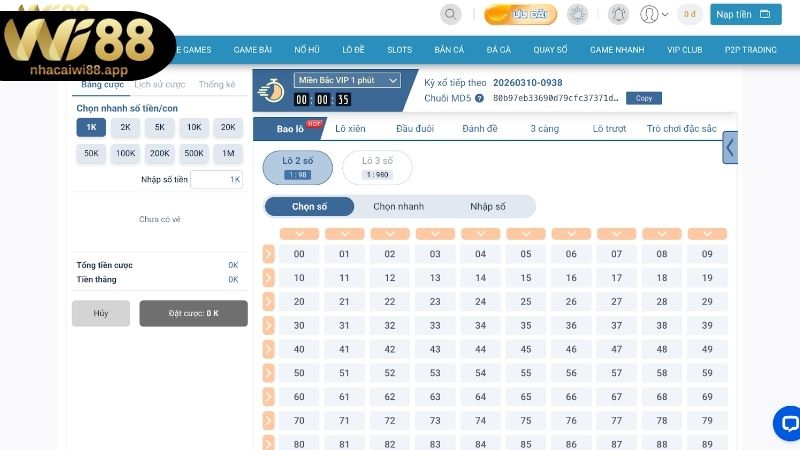The width and height of the screenshot is (800, 450).
Task: Pick number 27 in the grid
Action: (x=616, y=302)
